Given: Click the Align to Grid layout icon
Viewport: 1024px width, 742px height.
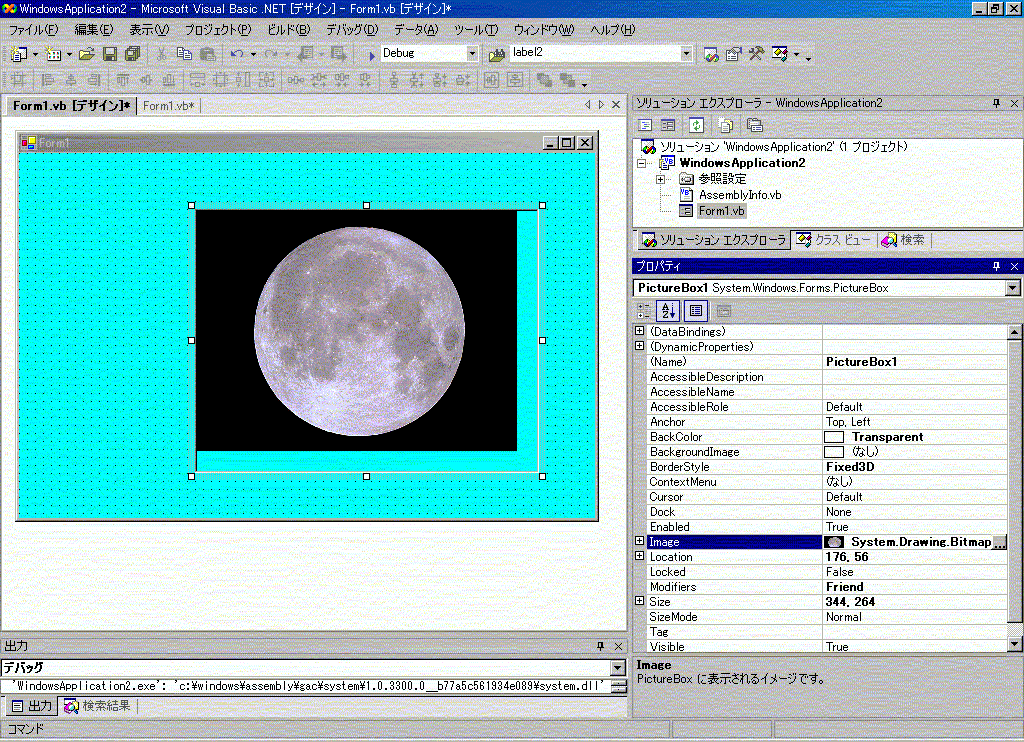Looking at the screenshot, I should [x=18, y=80].
